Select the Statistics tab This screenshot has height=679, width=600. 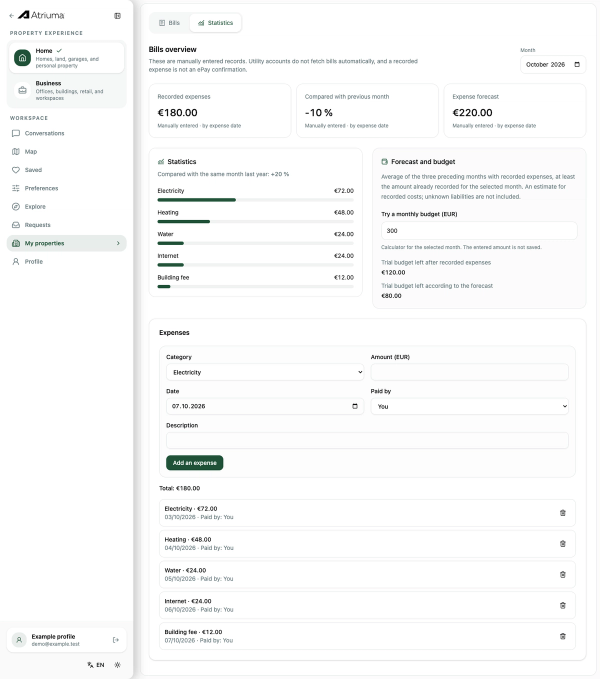pyautogui.click(x=216, y=23)
